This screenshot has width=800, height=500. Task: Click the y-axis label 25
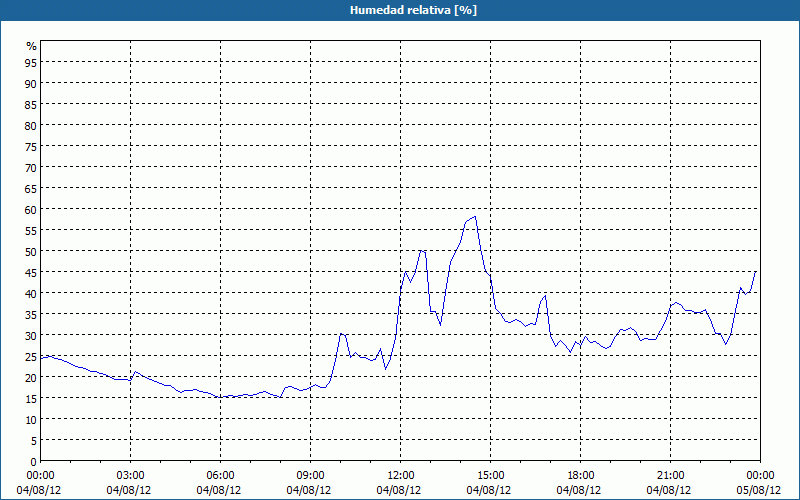pyautogui.click(x=31, y=356)
